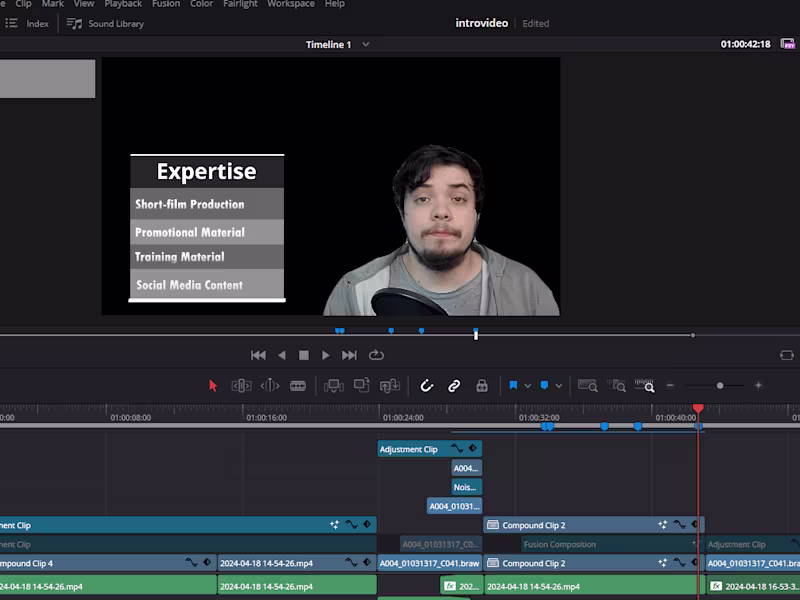Select the Trim Edit mode tool
Viewport: 800px width, 600px height.
tap(240, 385)
